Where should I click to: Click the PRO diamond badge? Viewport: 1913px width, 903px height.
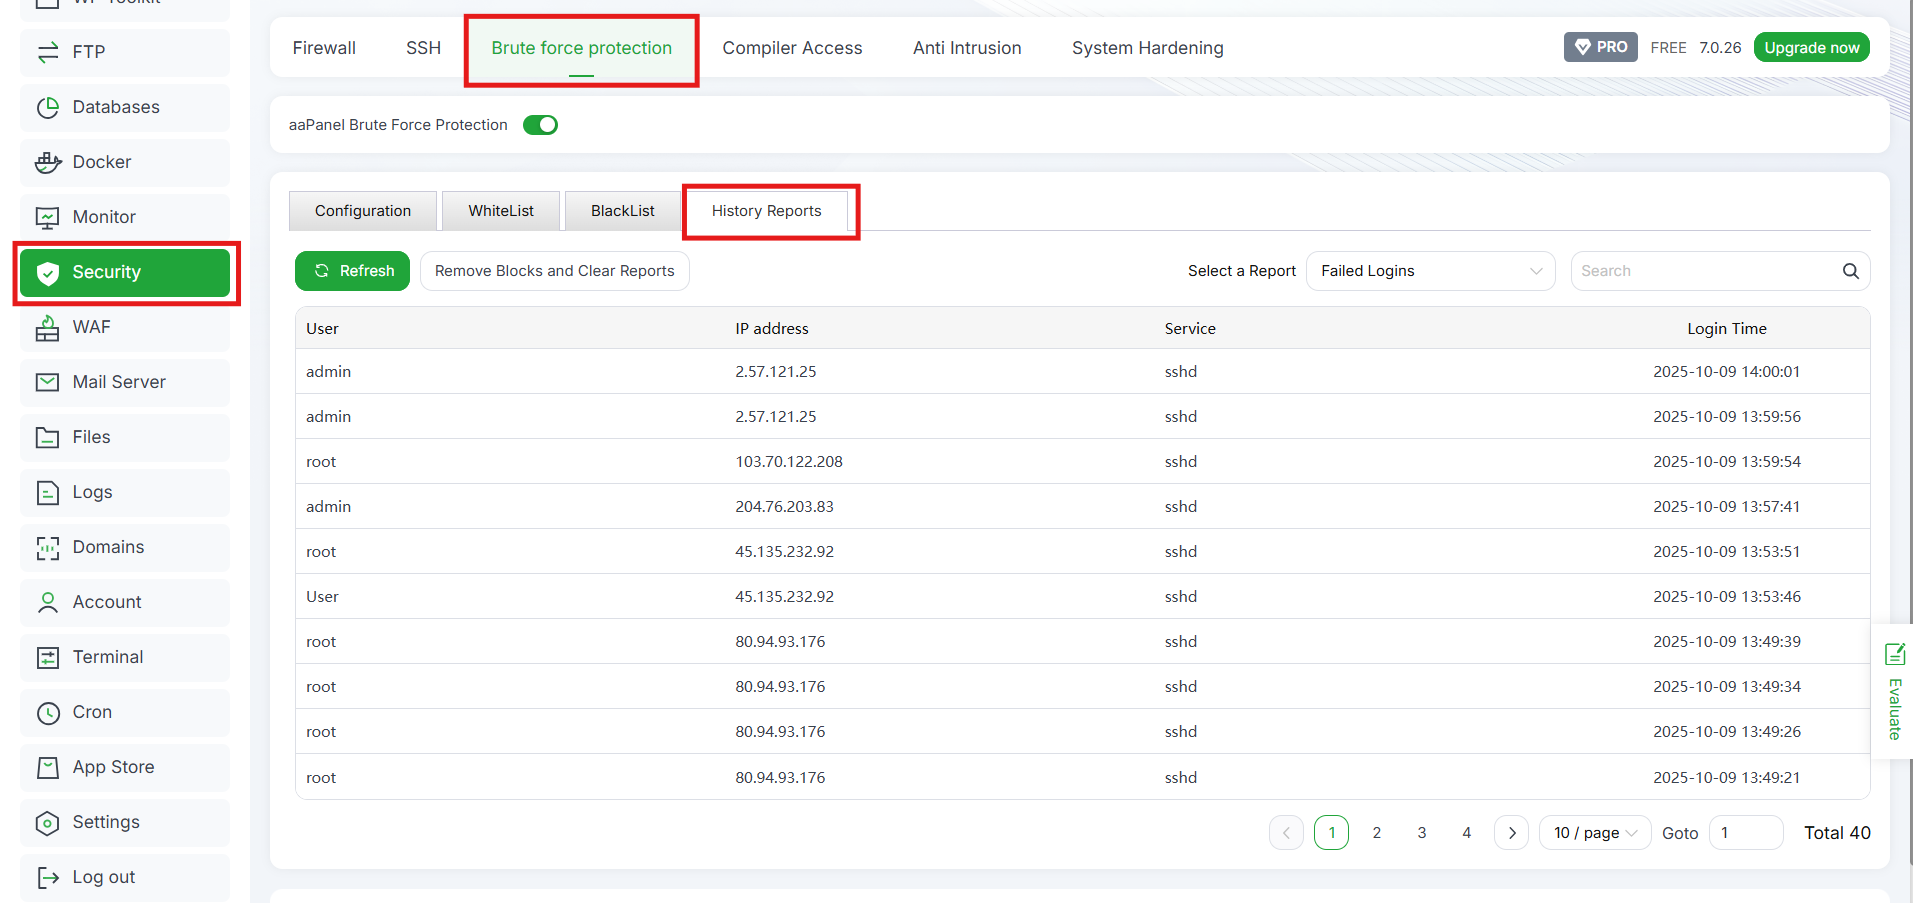point(1600,47)
